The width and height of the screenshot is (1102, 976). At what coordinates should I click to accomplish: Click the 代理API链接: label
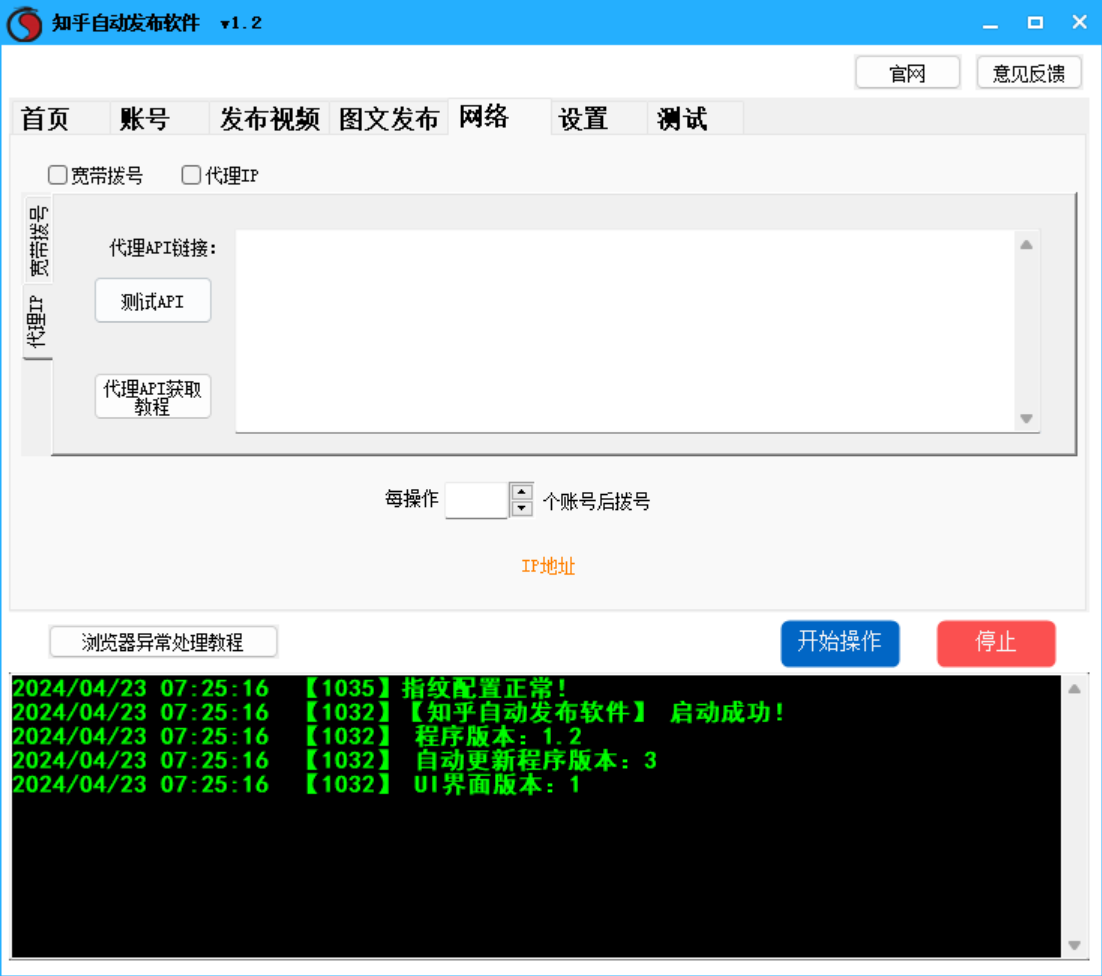[163, 248]
